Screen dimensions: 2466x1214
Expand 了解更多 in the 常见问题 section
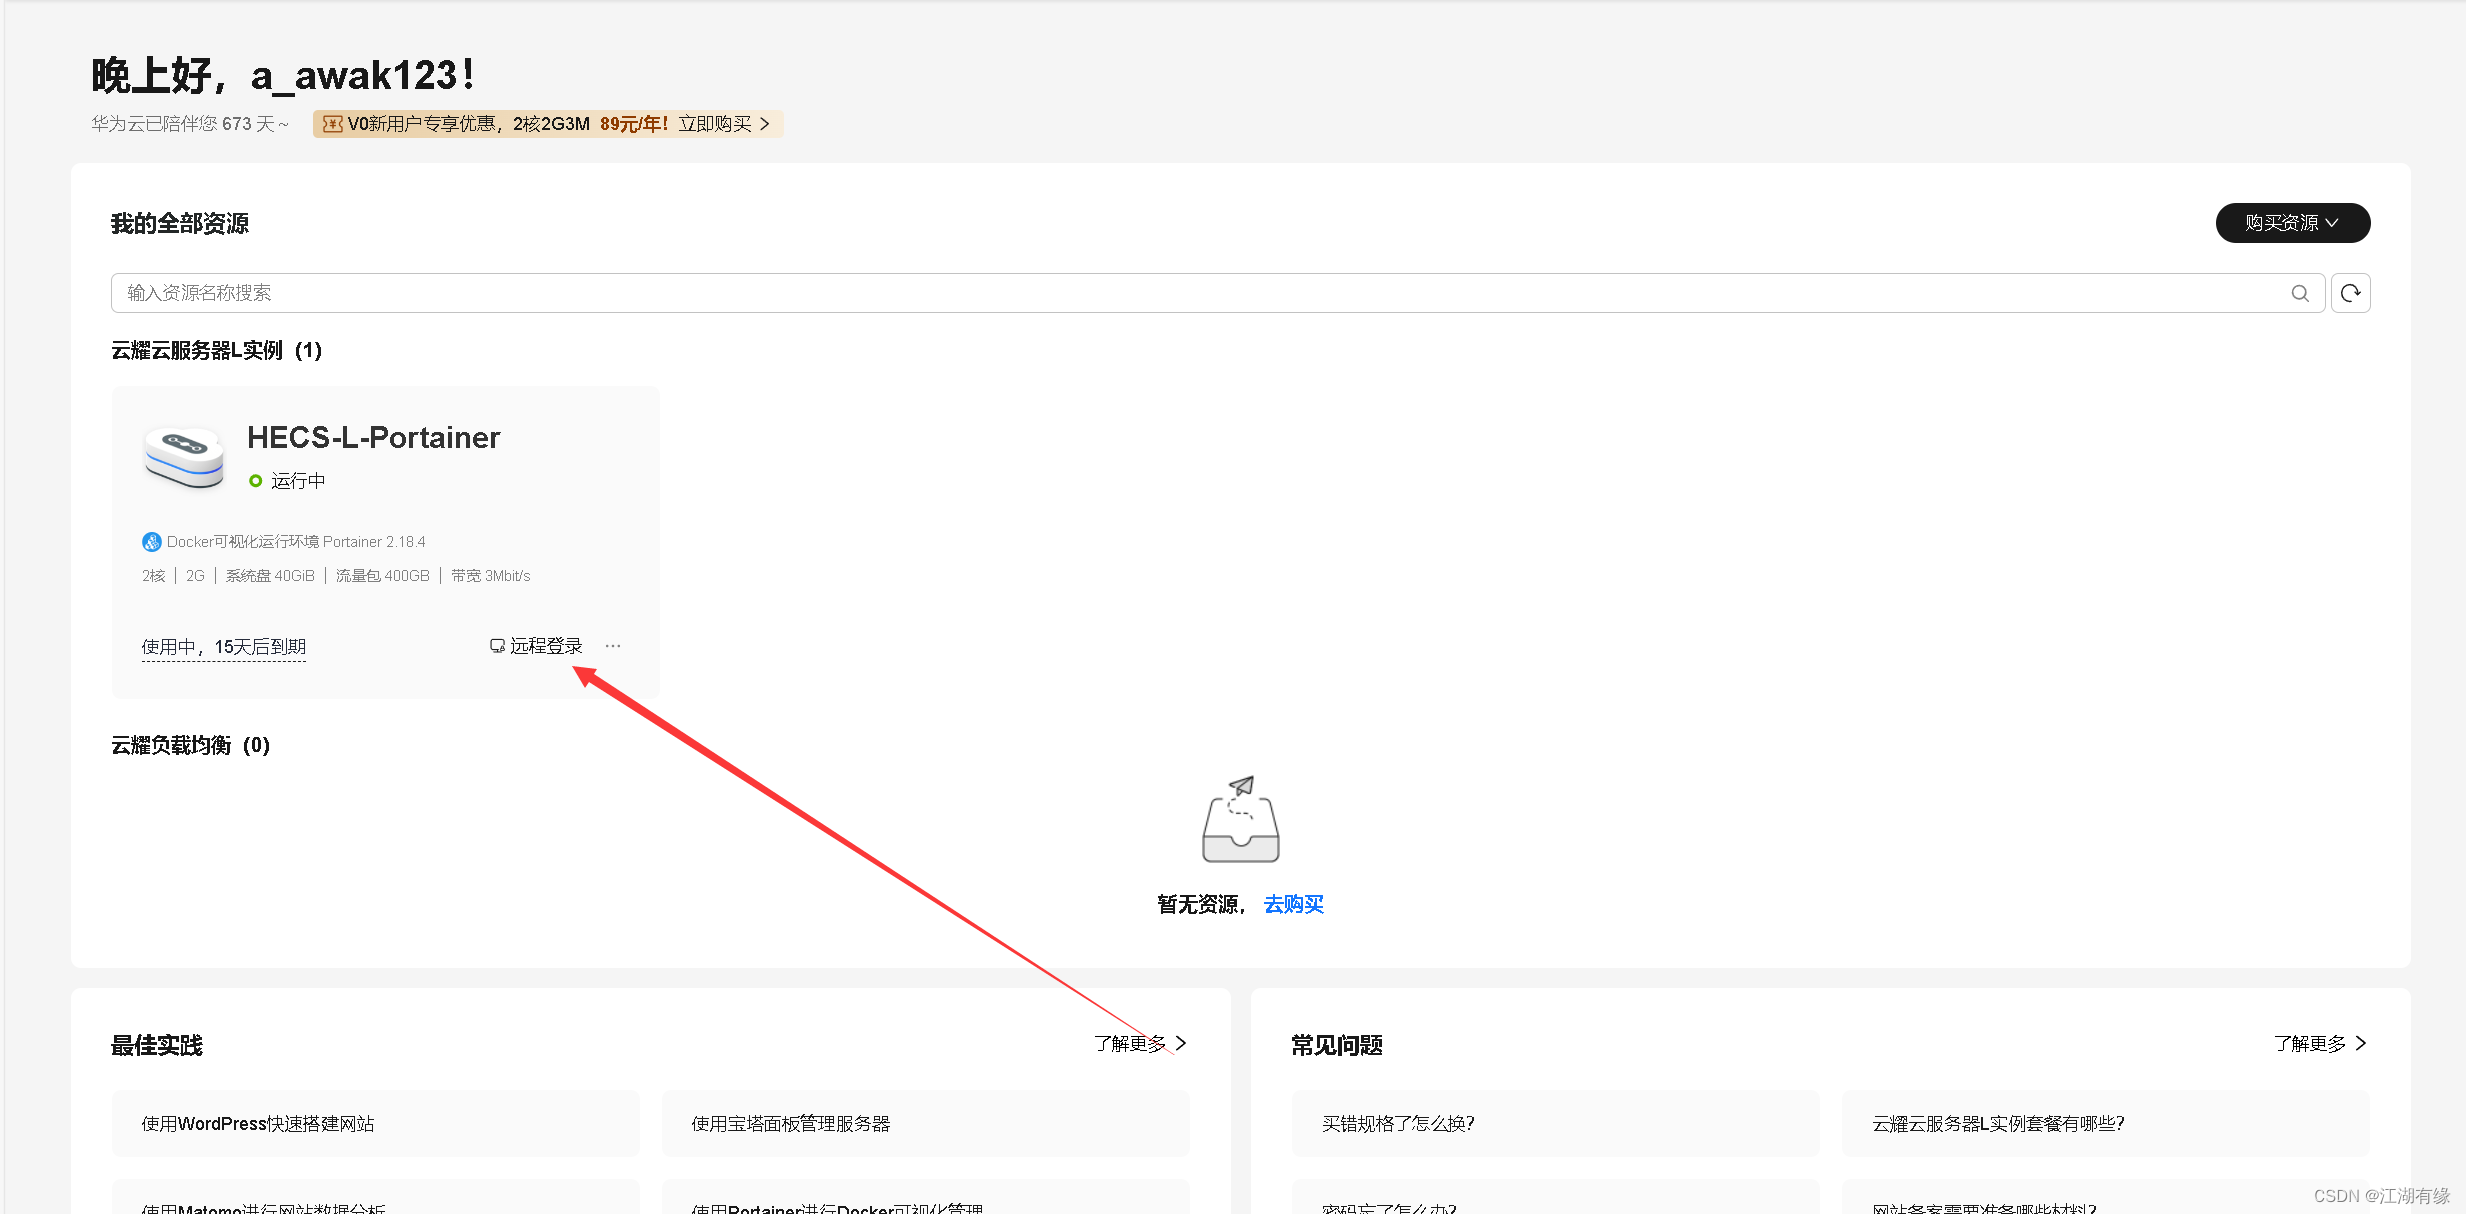[2317, 1043]
